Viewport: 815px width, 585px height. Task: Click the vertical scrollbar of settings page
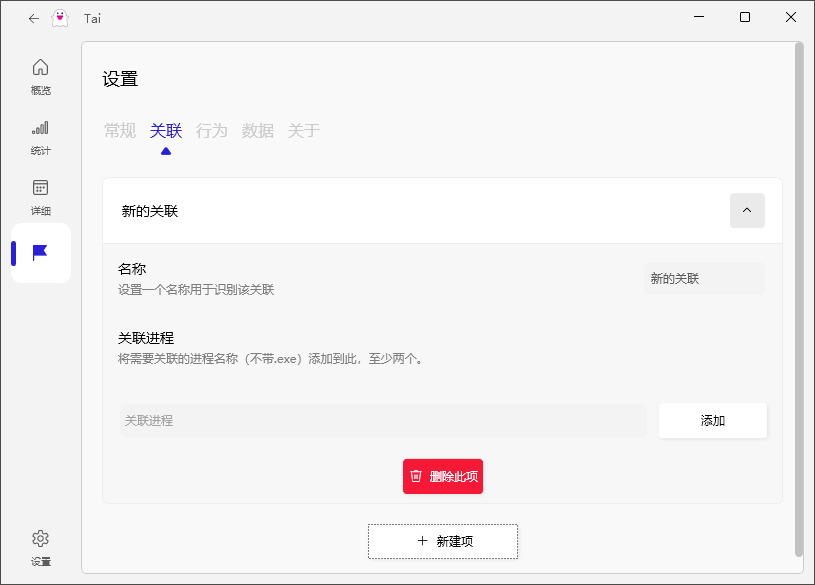point(799,300)
